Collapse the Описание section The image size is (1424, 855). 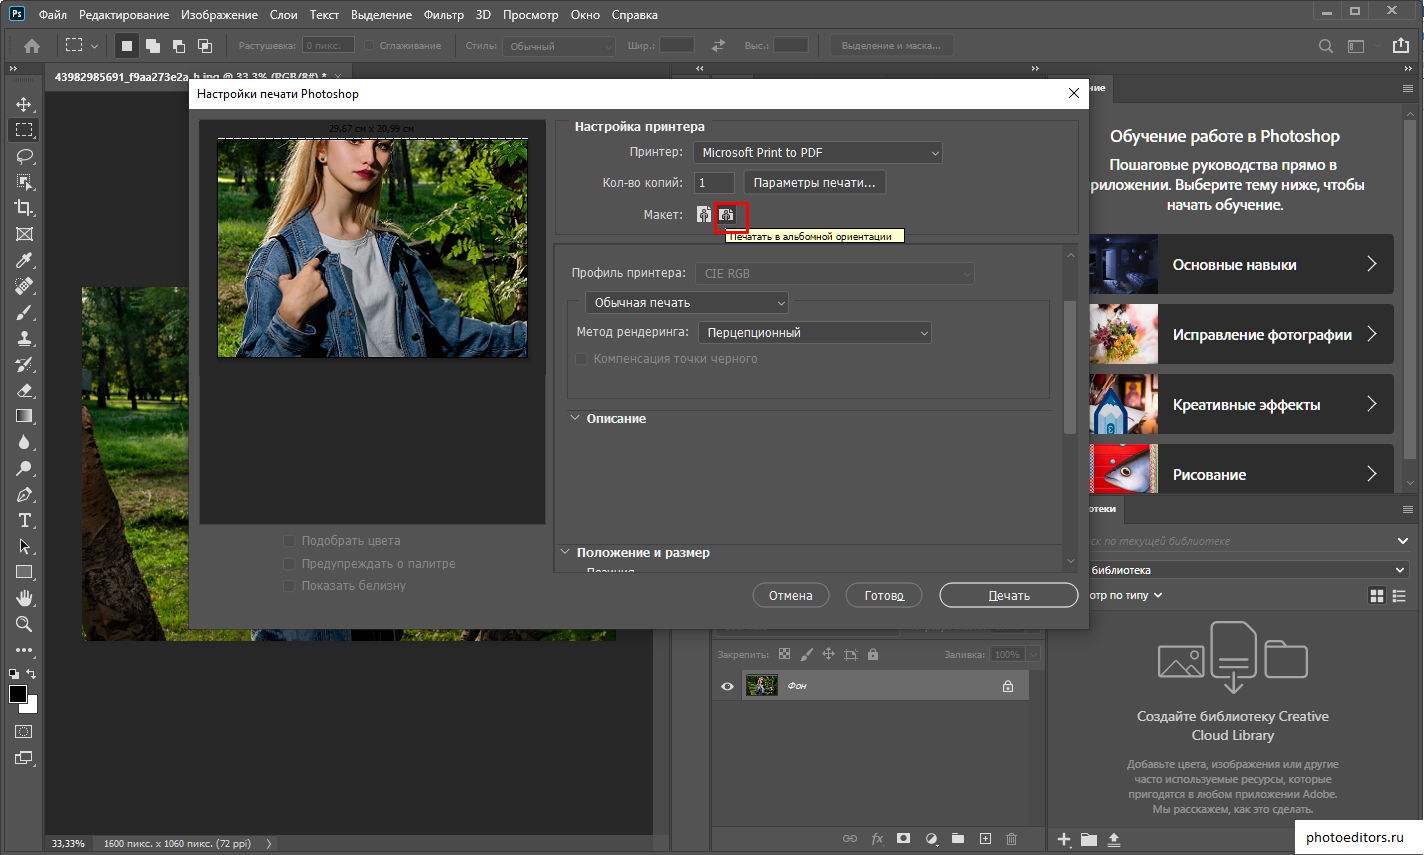click(x=575, y=418)
